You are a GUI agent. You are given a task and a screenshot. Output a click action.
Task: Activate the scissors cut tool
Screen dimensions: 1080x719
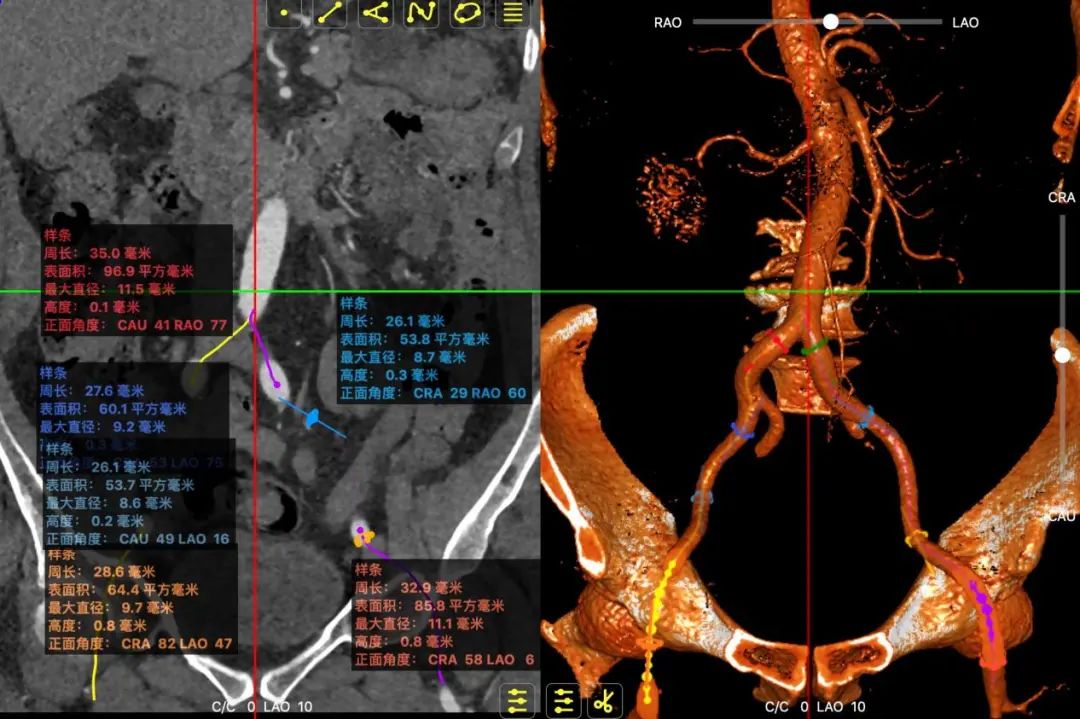pos(605,701)
